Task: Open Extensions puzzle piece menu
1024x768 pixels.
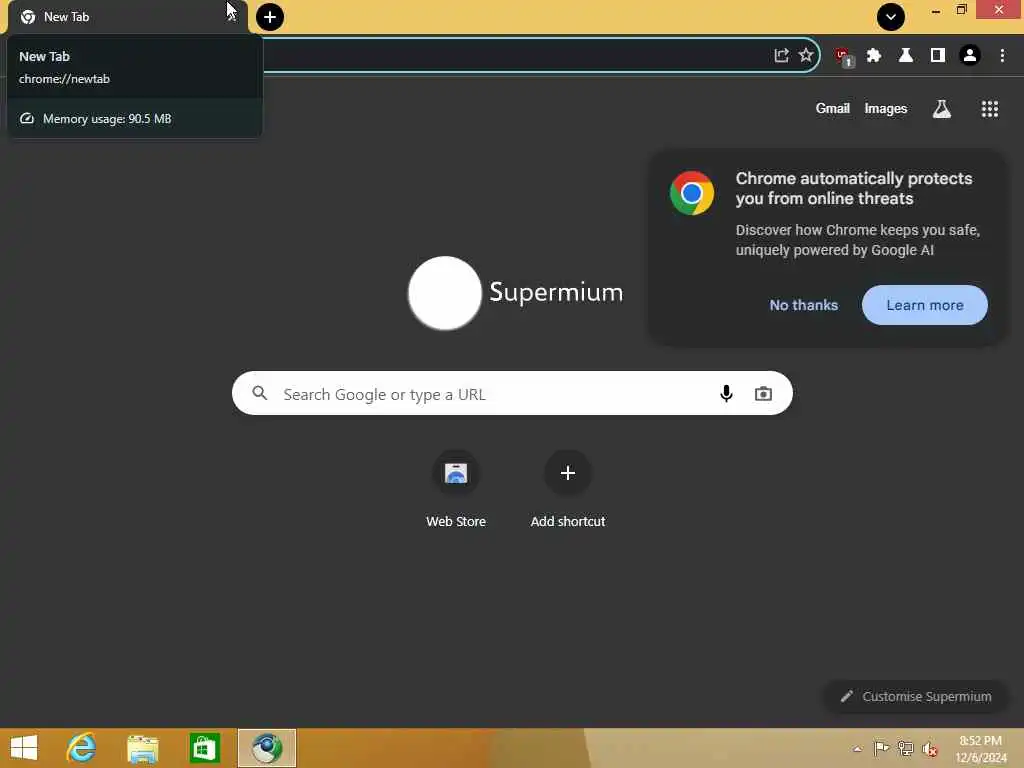Action: pos(874,56)
